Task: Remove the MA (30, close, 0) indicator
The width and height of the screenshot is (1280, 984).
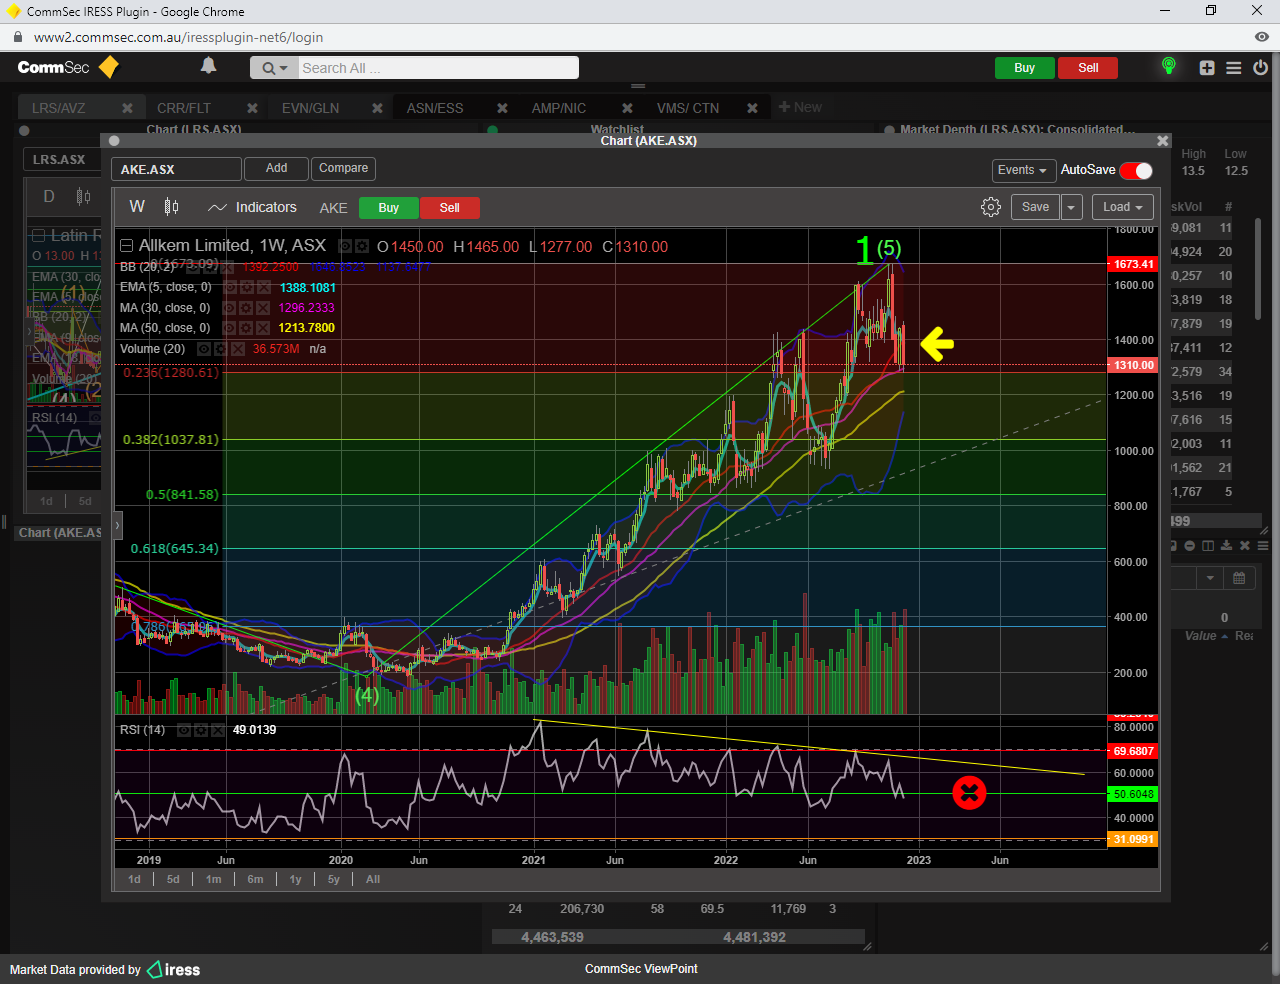Action: tap(263, 308)
